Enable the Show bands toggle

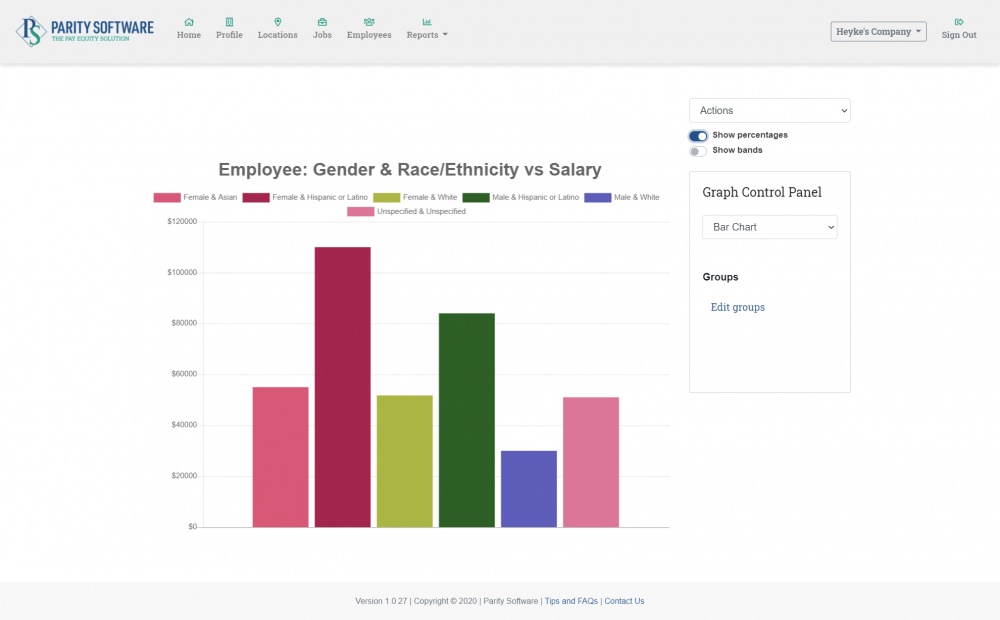click(698, 151)
